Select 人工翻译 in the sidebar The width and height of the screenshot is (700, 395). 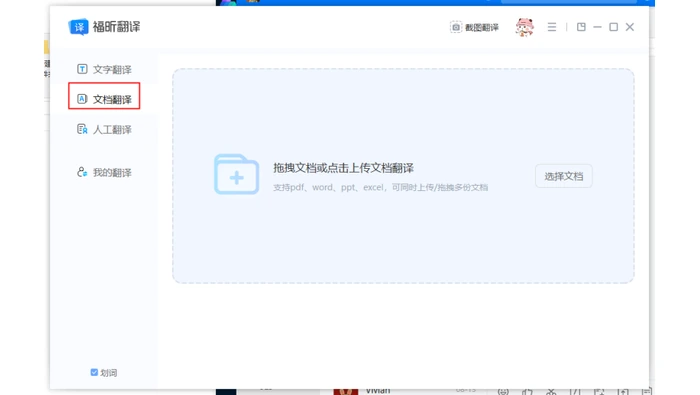(x=104, y=129)
